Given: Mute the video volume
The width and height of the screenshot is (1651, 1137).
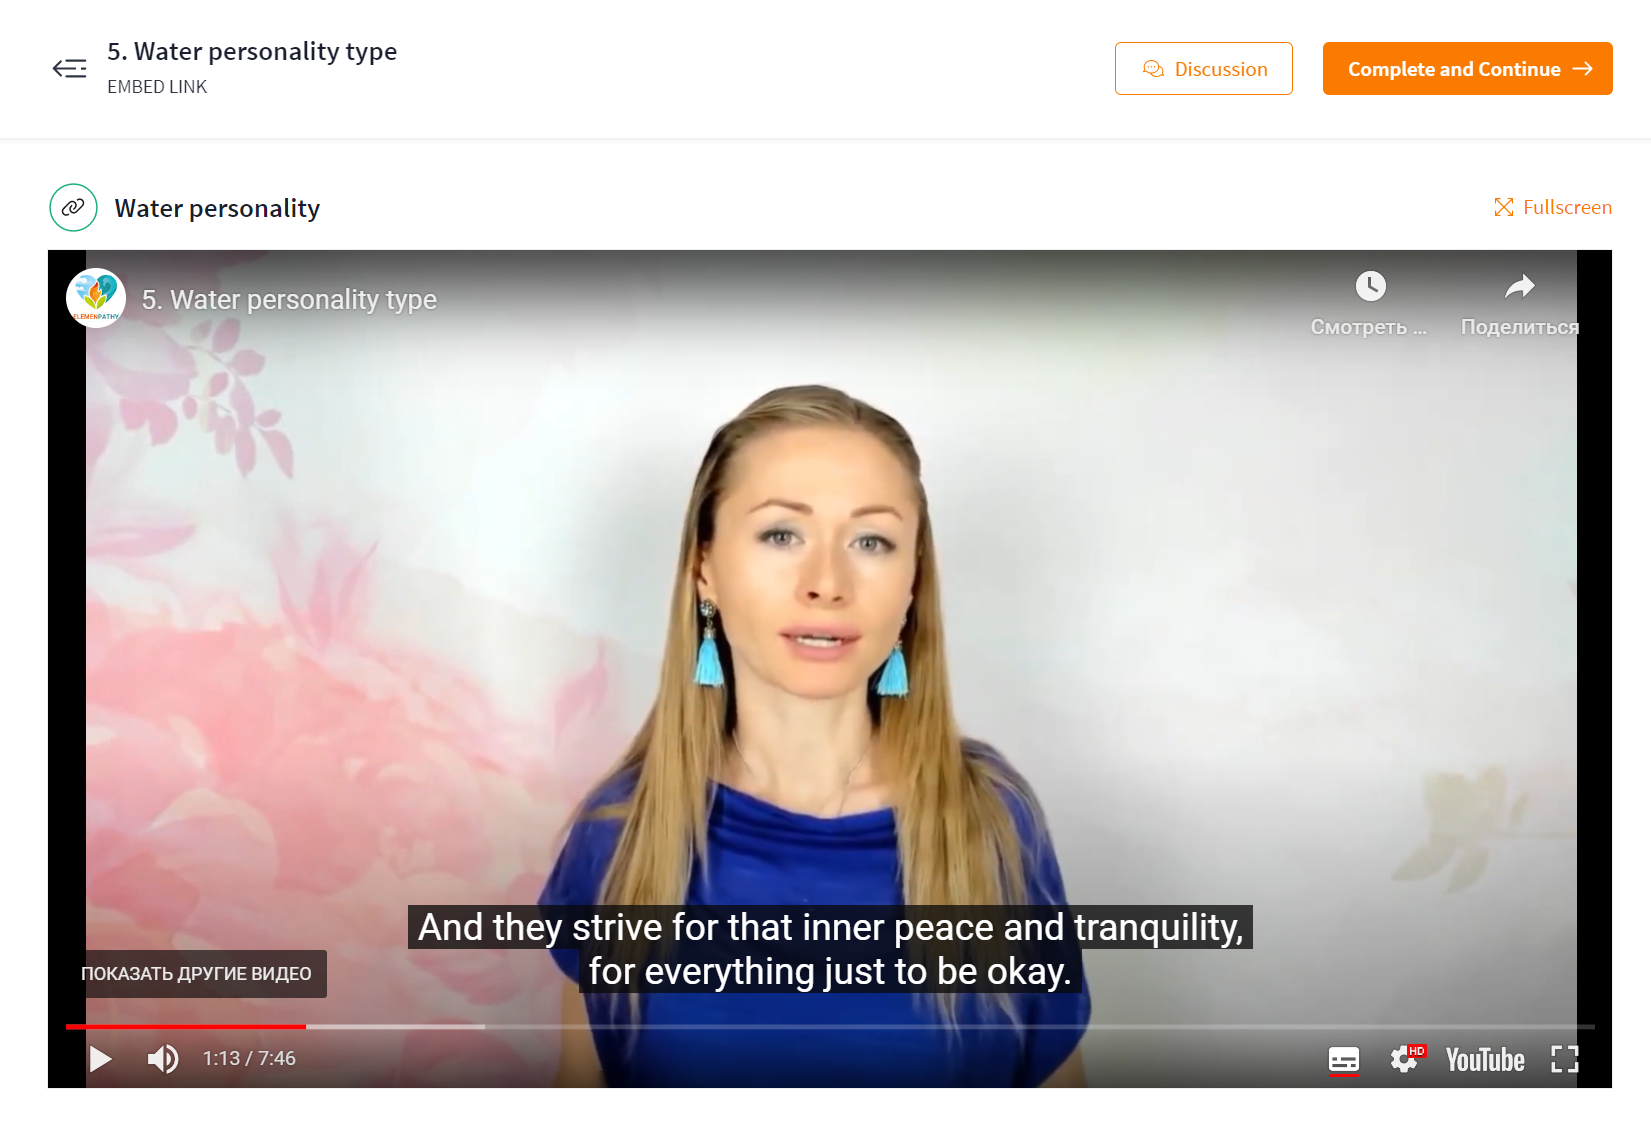Looking at the screenshot, I should point(163,1059).
